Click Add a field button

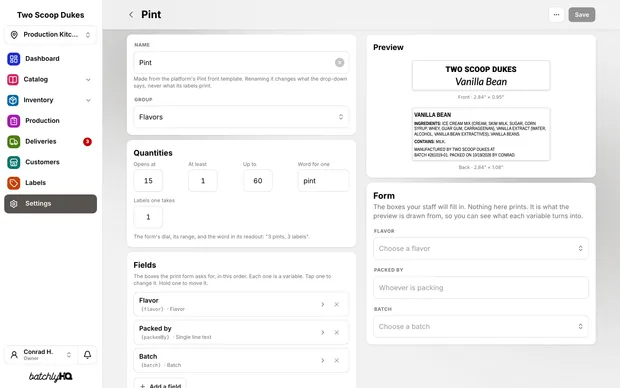click(160, 384)
